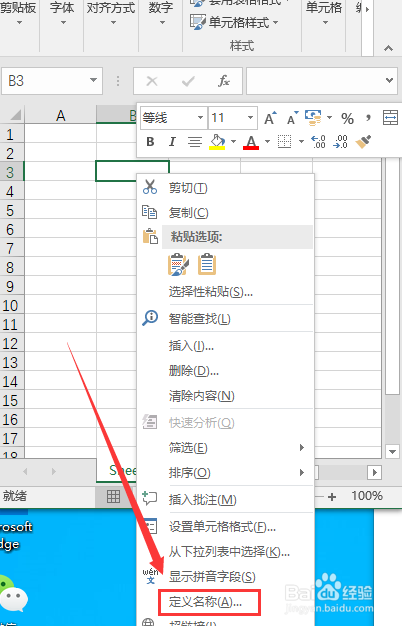Click the borders icon in mini toolbar
Screen dimensions: 402x626
click(x=284, y=141)
